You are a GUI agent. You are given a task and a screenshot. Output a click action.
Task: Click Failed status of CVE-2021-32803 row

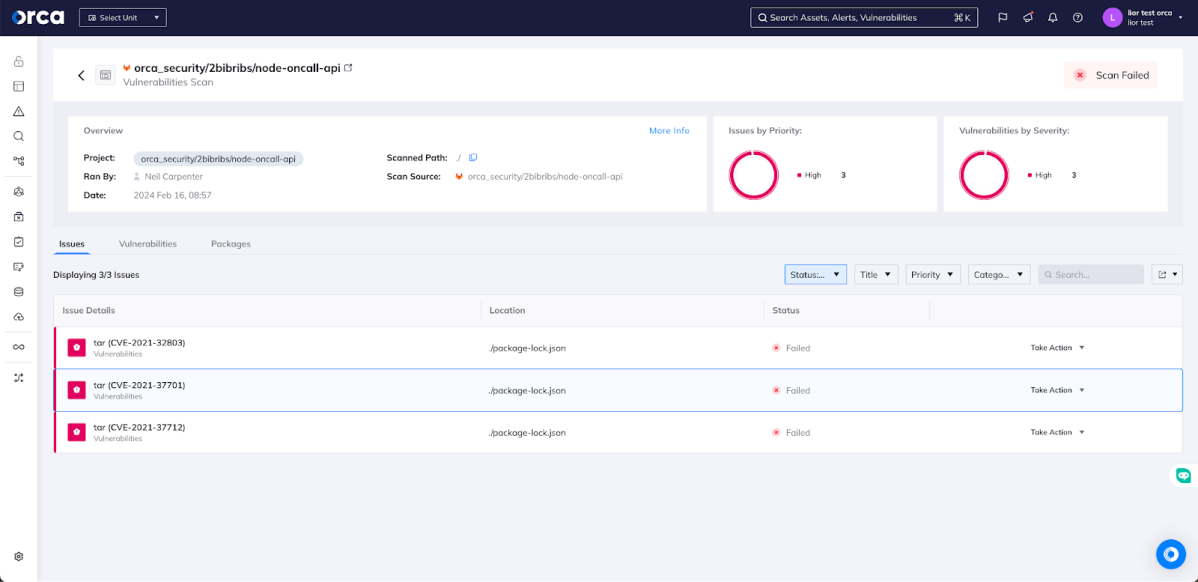click(x=791, y=348)
